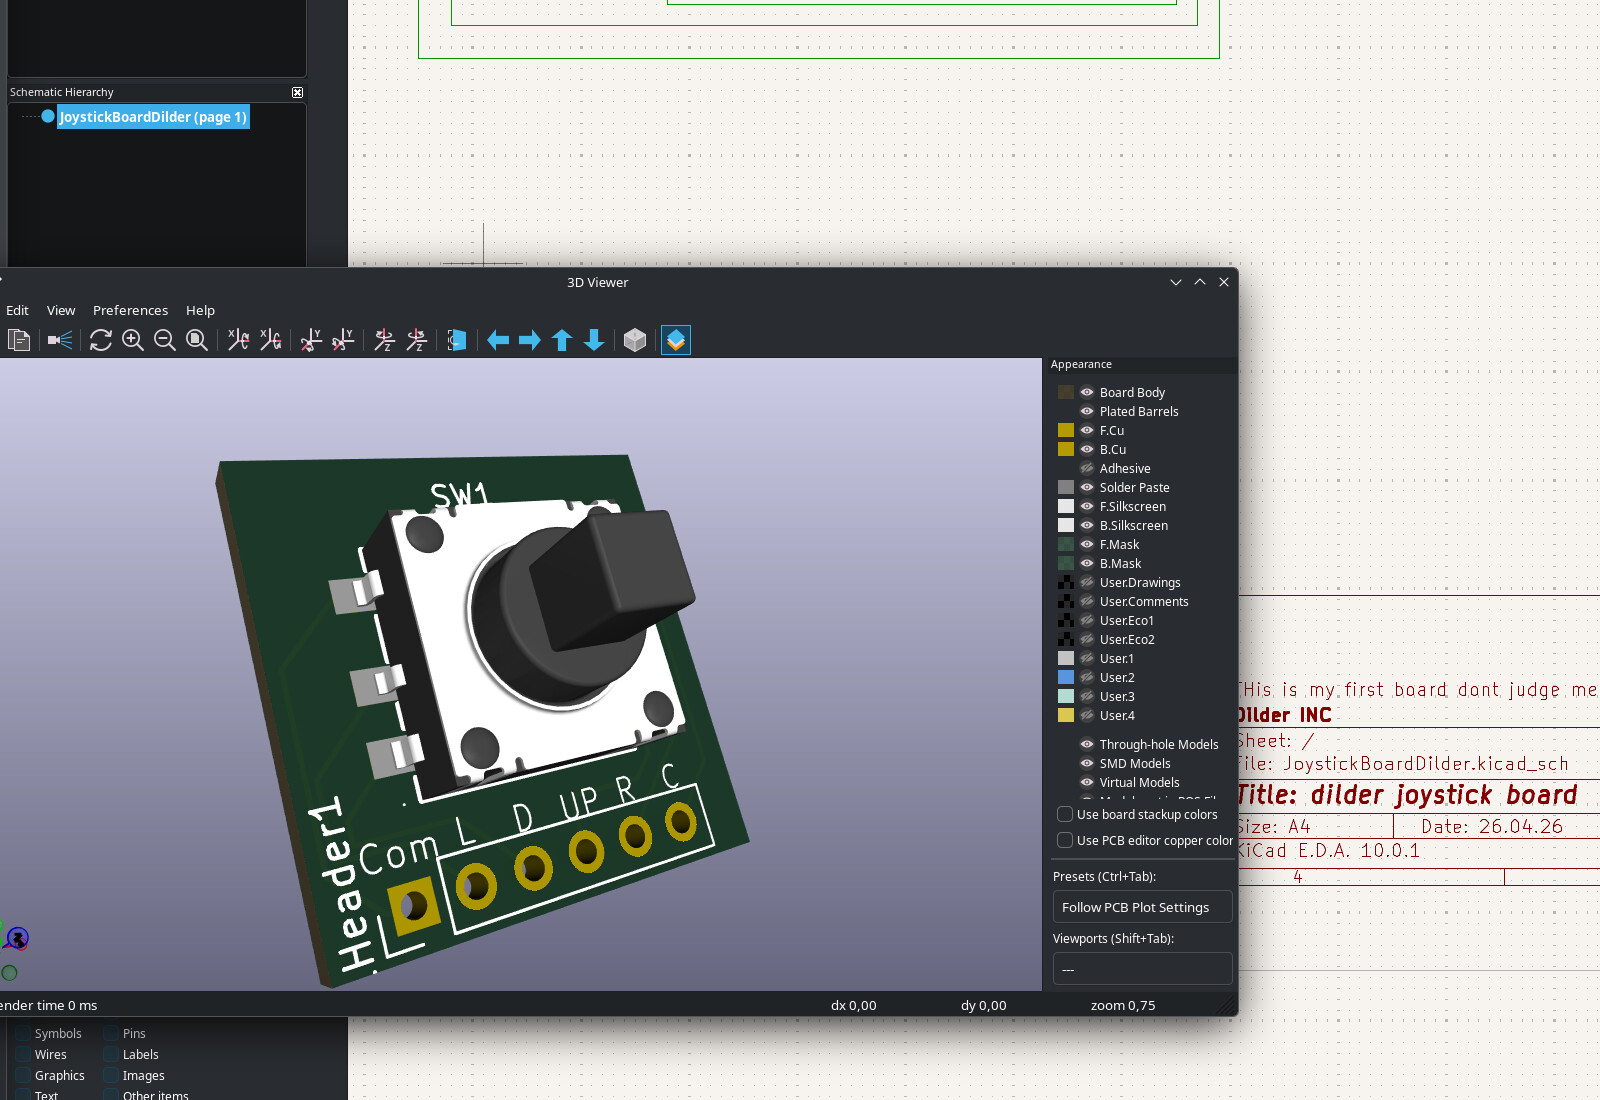This screenshot has height=1100, width=1600.
Task: Change F.Cu color swatch
Action: click(1066, 430)
